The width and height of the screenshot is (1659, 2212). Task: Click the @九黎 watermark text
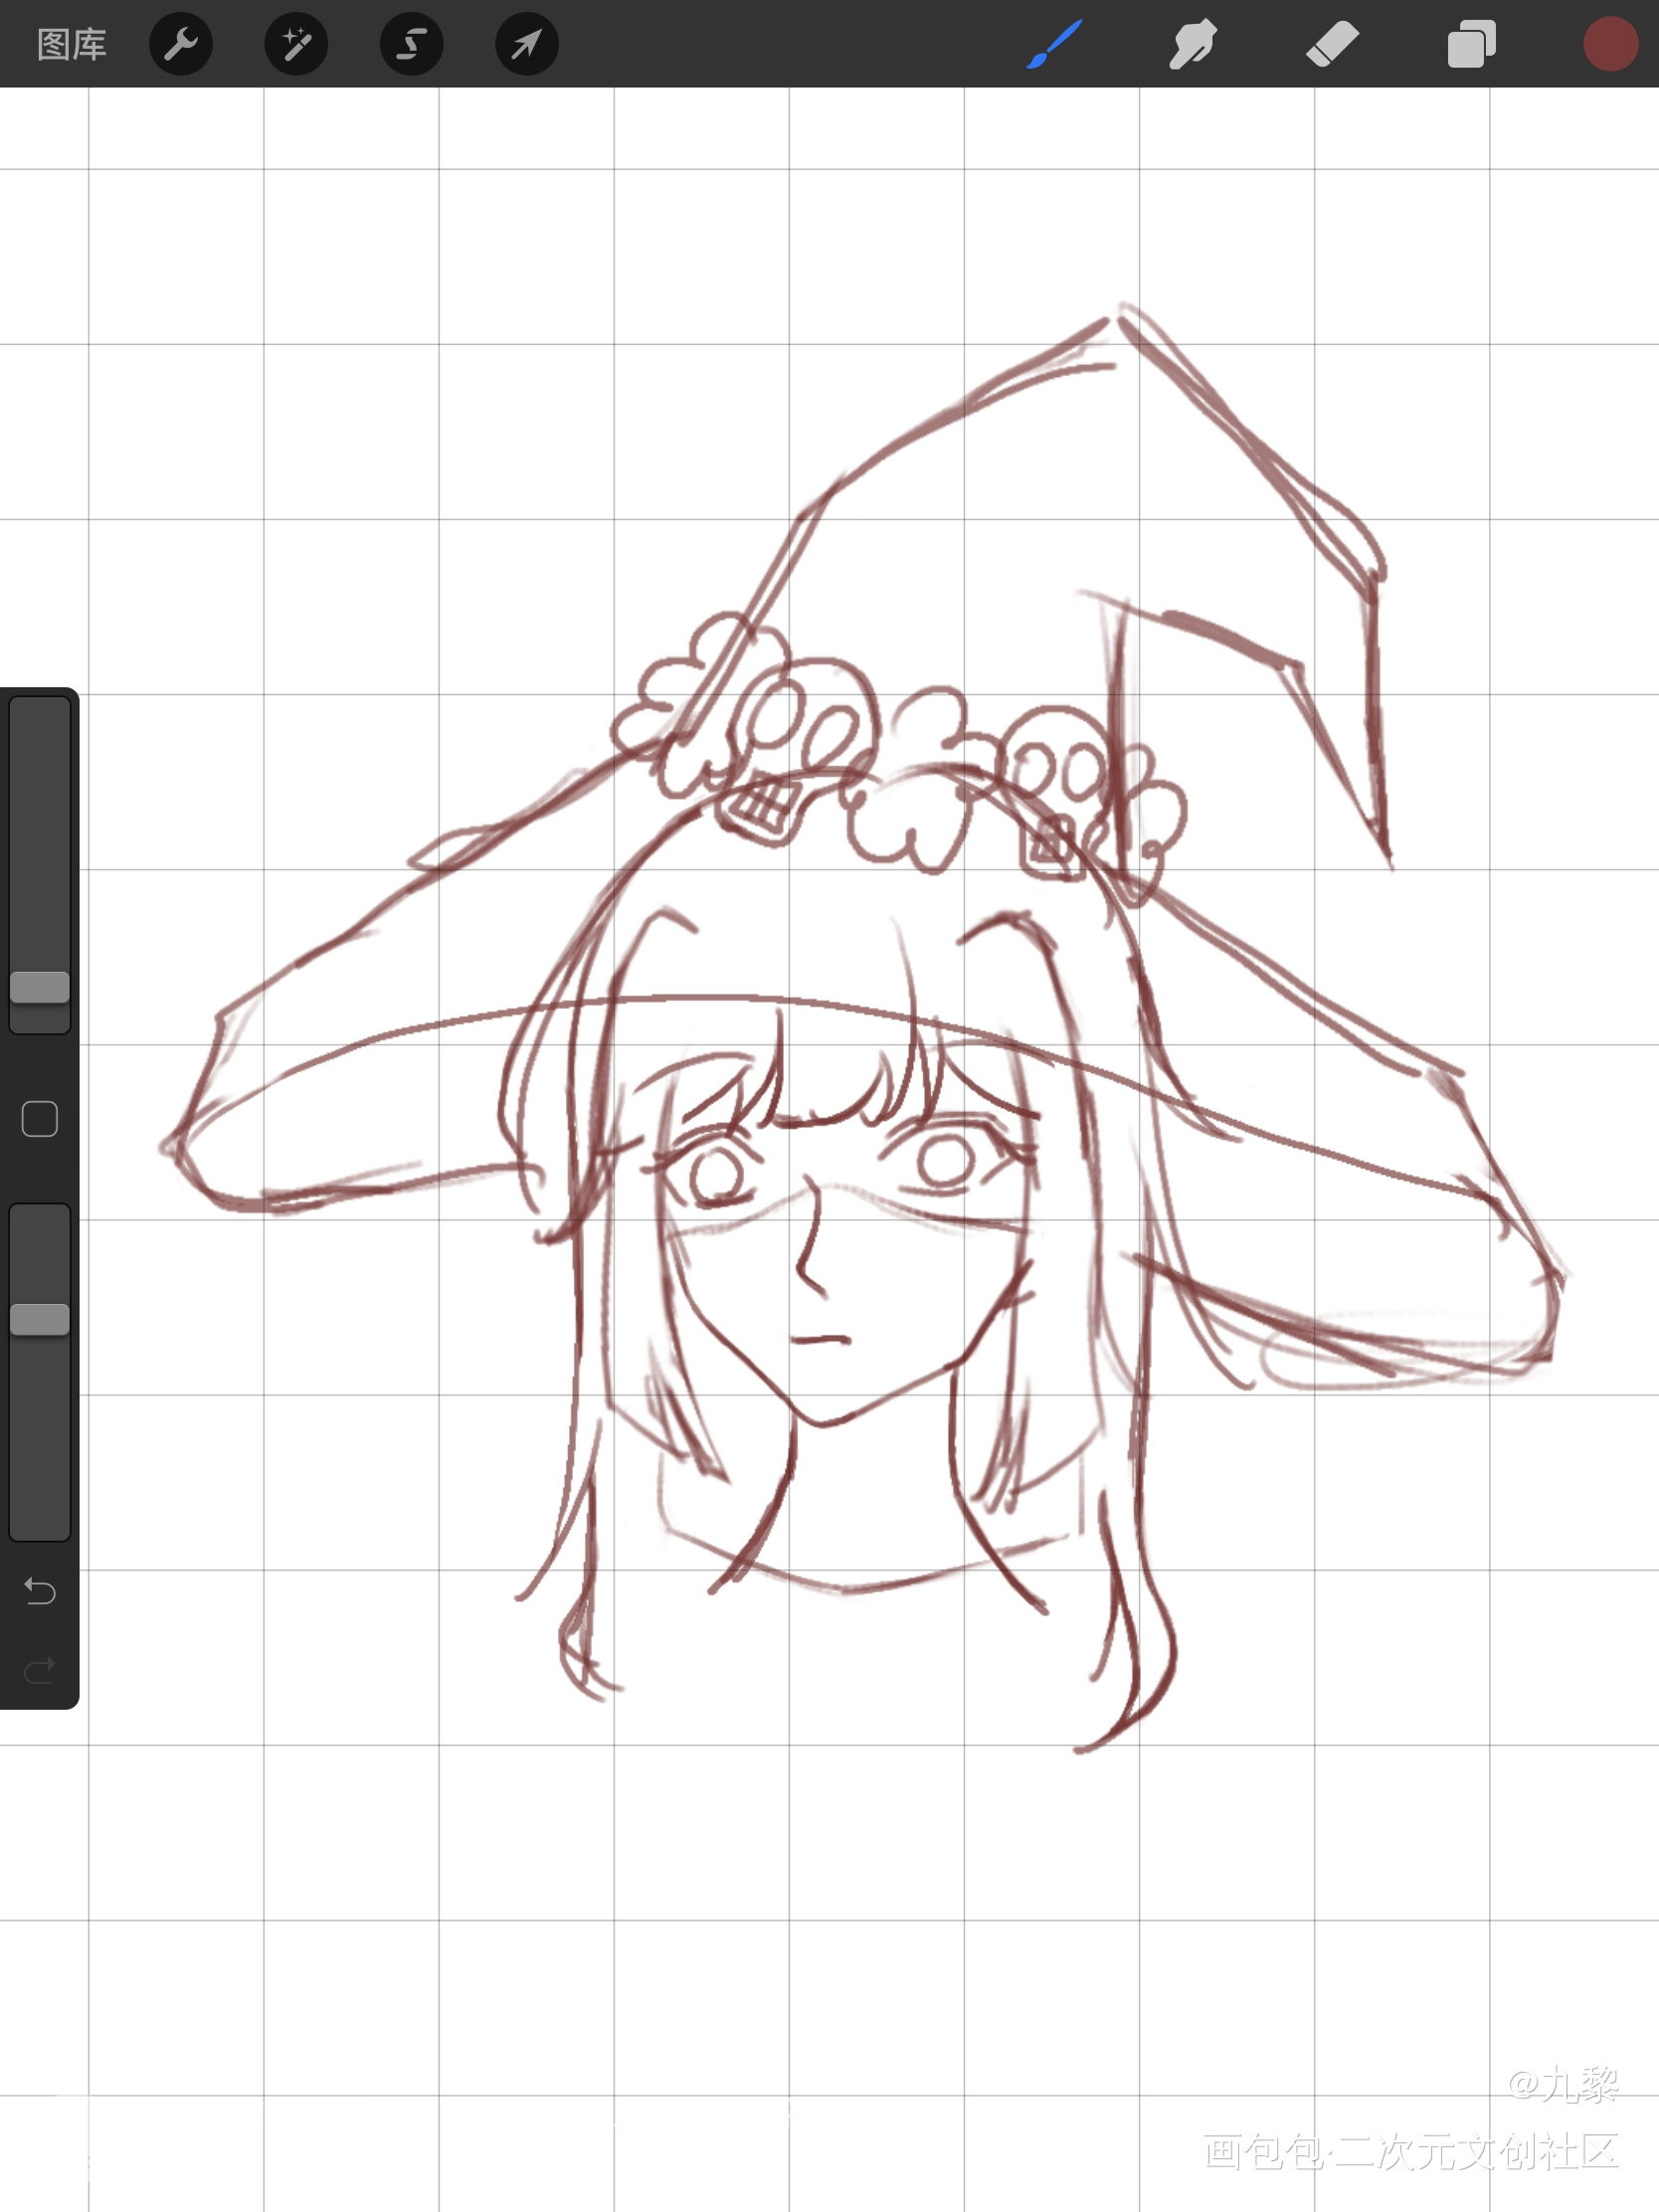click(x=1562, y=2084)
